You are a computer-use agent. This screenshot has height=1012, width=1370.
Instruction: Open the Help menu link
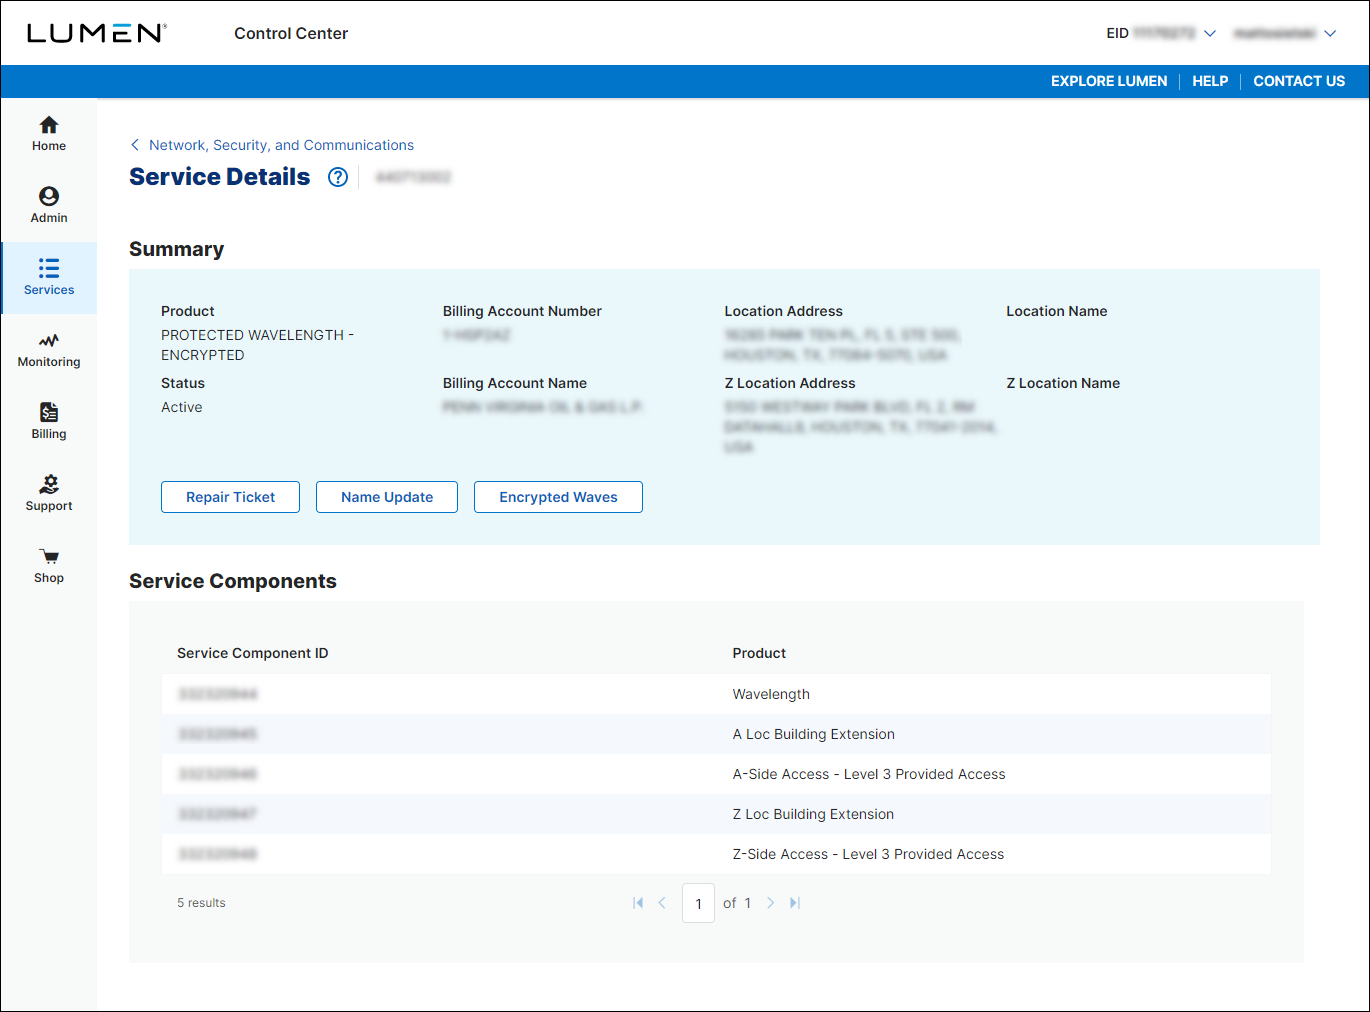click(1210, 81)
